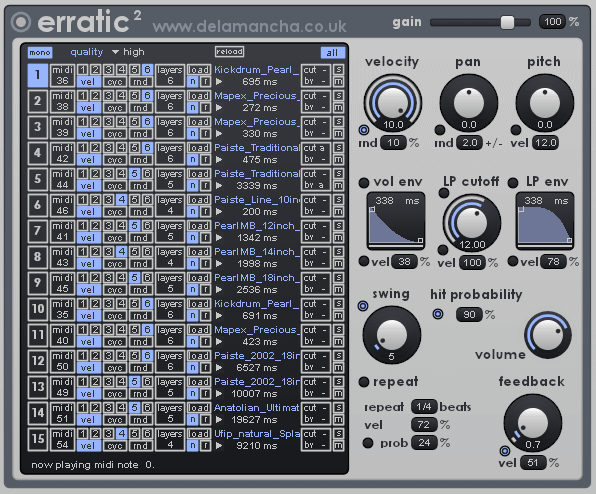Solo drum slot 1 with S button
Viewport: 596px width, 494px height.
click(338, 70)
